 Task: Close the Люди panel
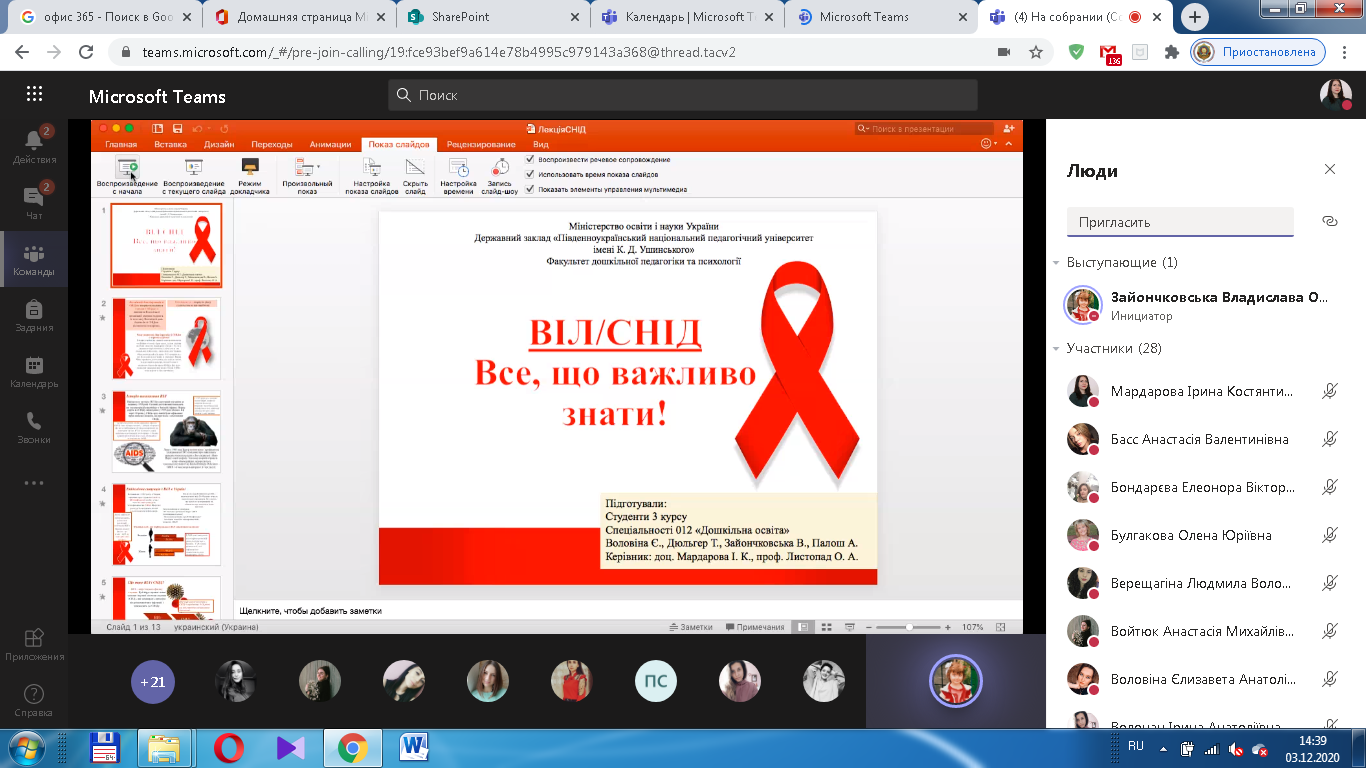coord(1329,170)
